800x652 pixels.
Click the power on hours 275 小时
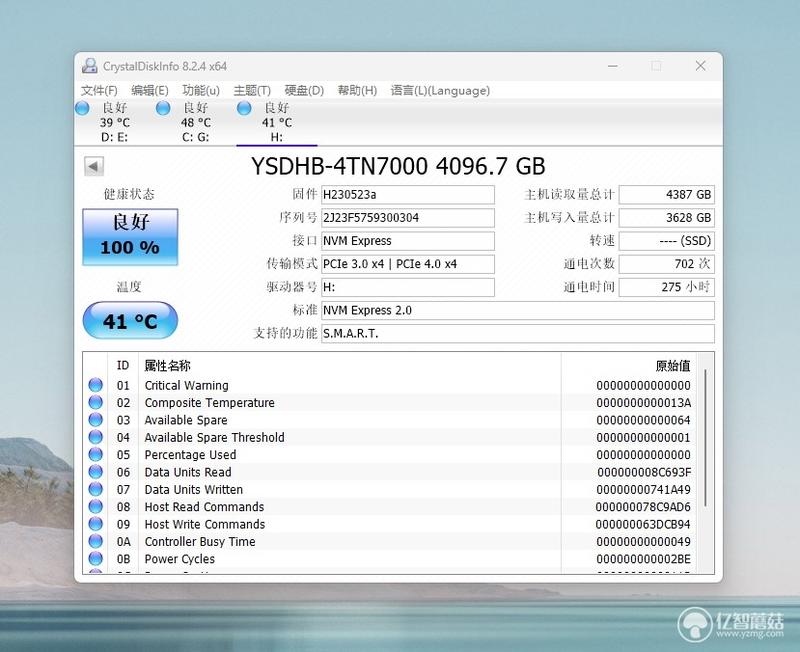pos(666,287)
